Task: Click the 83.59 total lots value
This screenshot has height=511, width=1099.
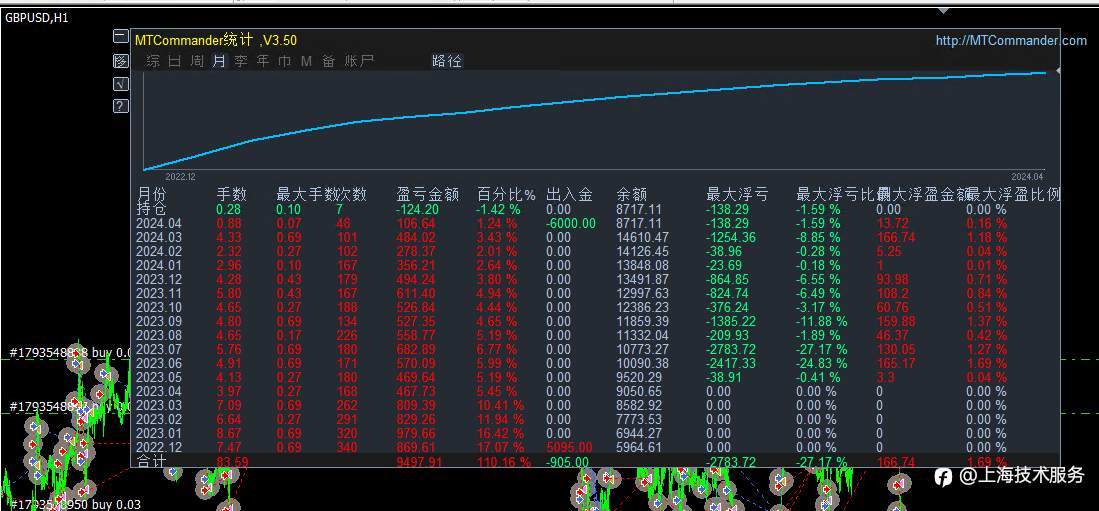Action: (231, 462)
